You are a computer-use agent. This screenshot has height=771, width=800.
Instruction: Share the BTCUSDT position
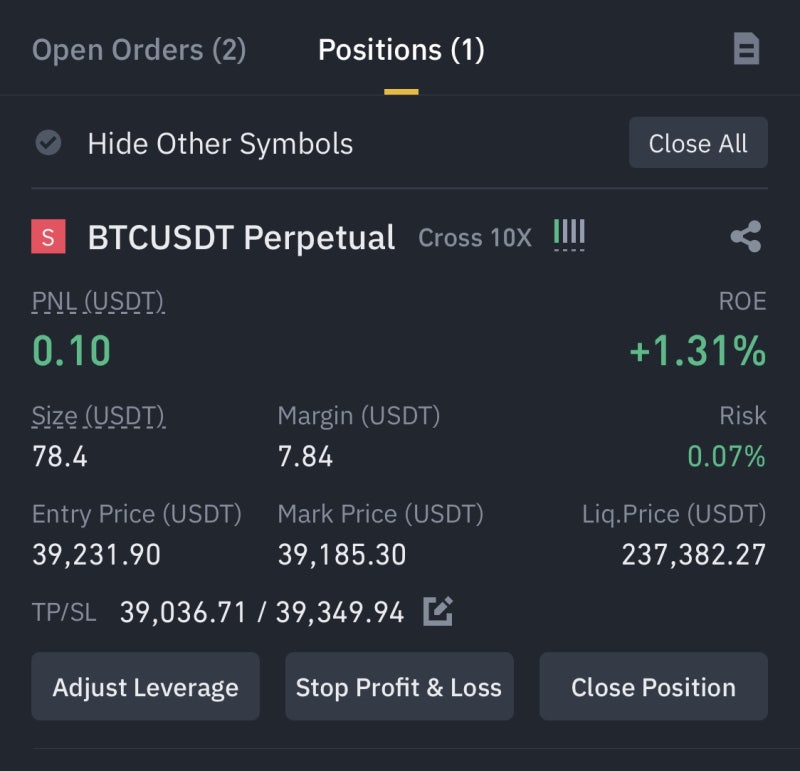(746, 236)
